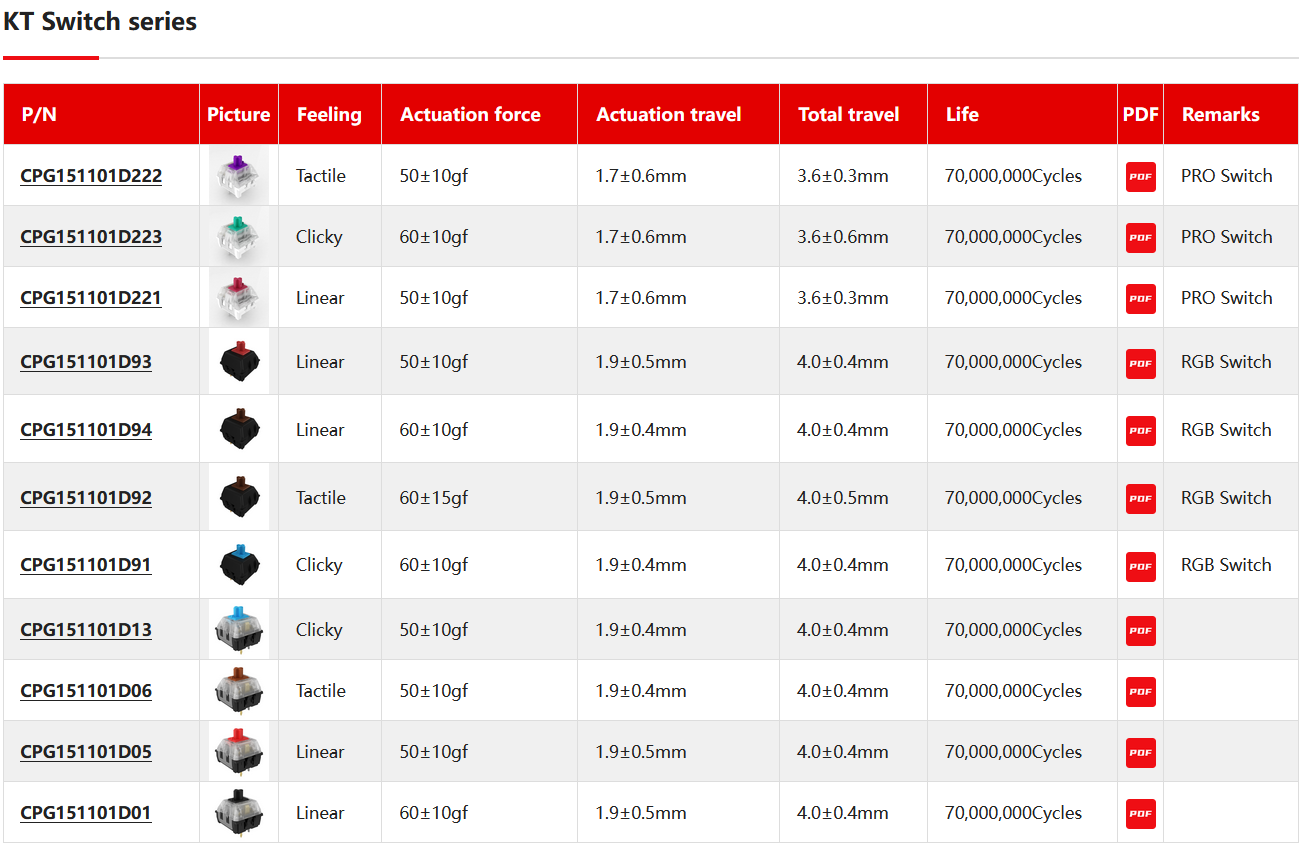1305x857 pixels.
Task: Click PDF icon for CPG151101D05
Action: pos(1140,753)
